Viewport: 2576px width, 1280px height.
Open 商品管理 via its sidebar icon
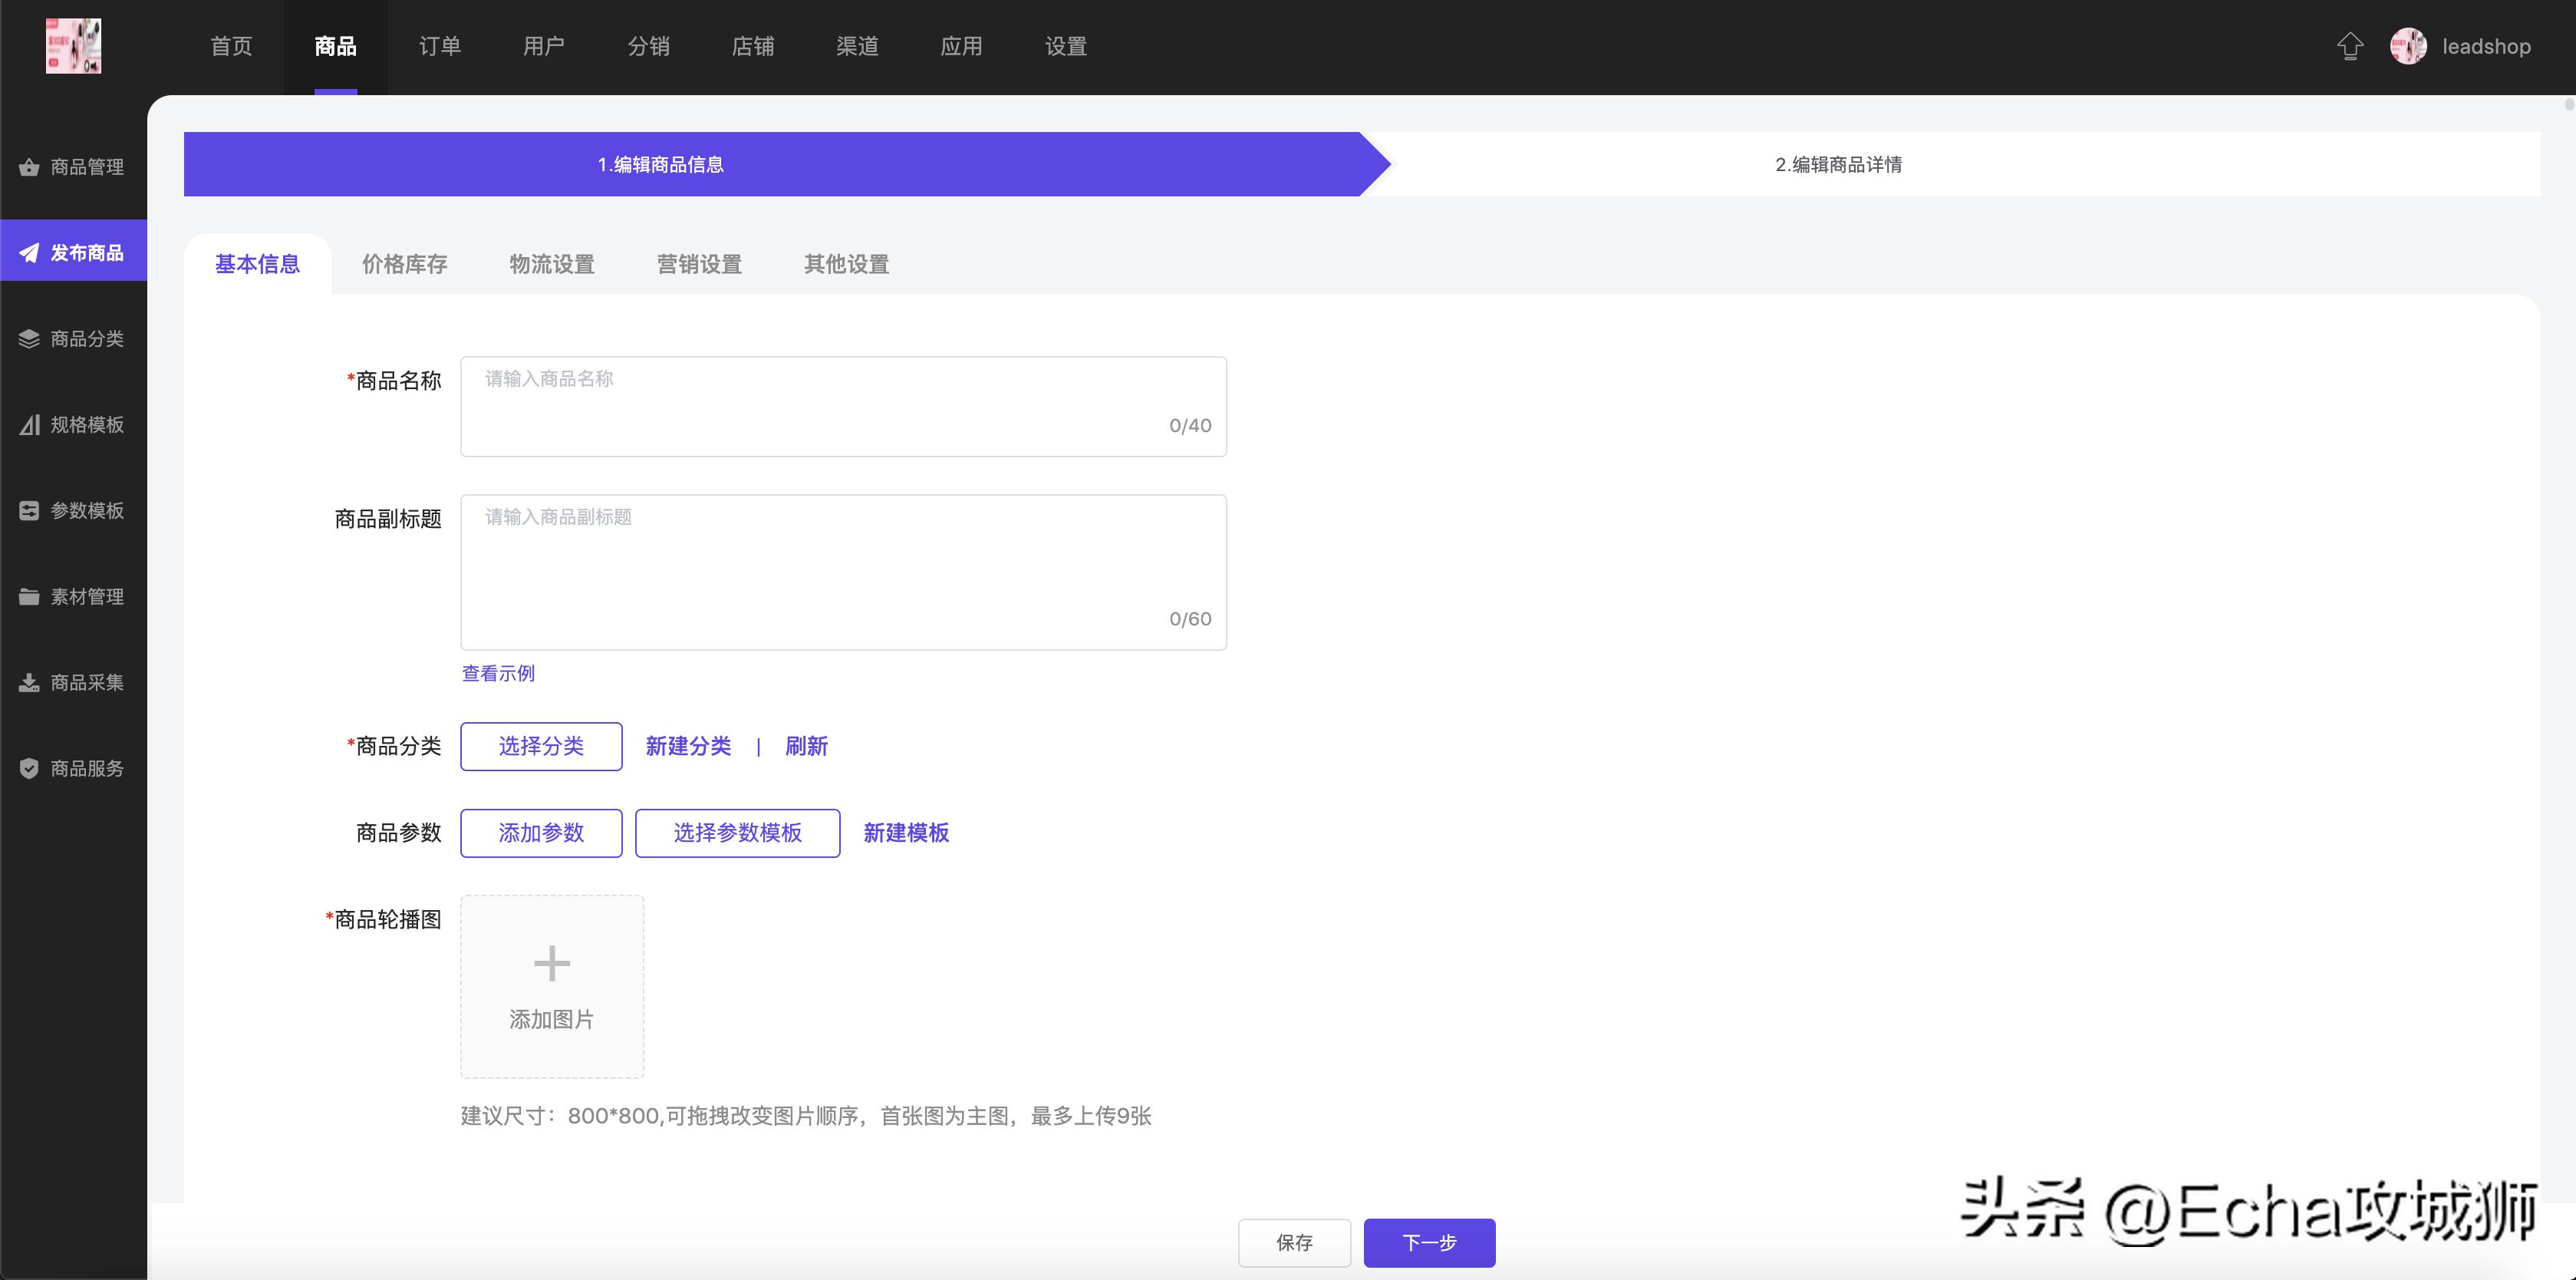pyautogui.click(x=29, y=167)
